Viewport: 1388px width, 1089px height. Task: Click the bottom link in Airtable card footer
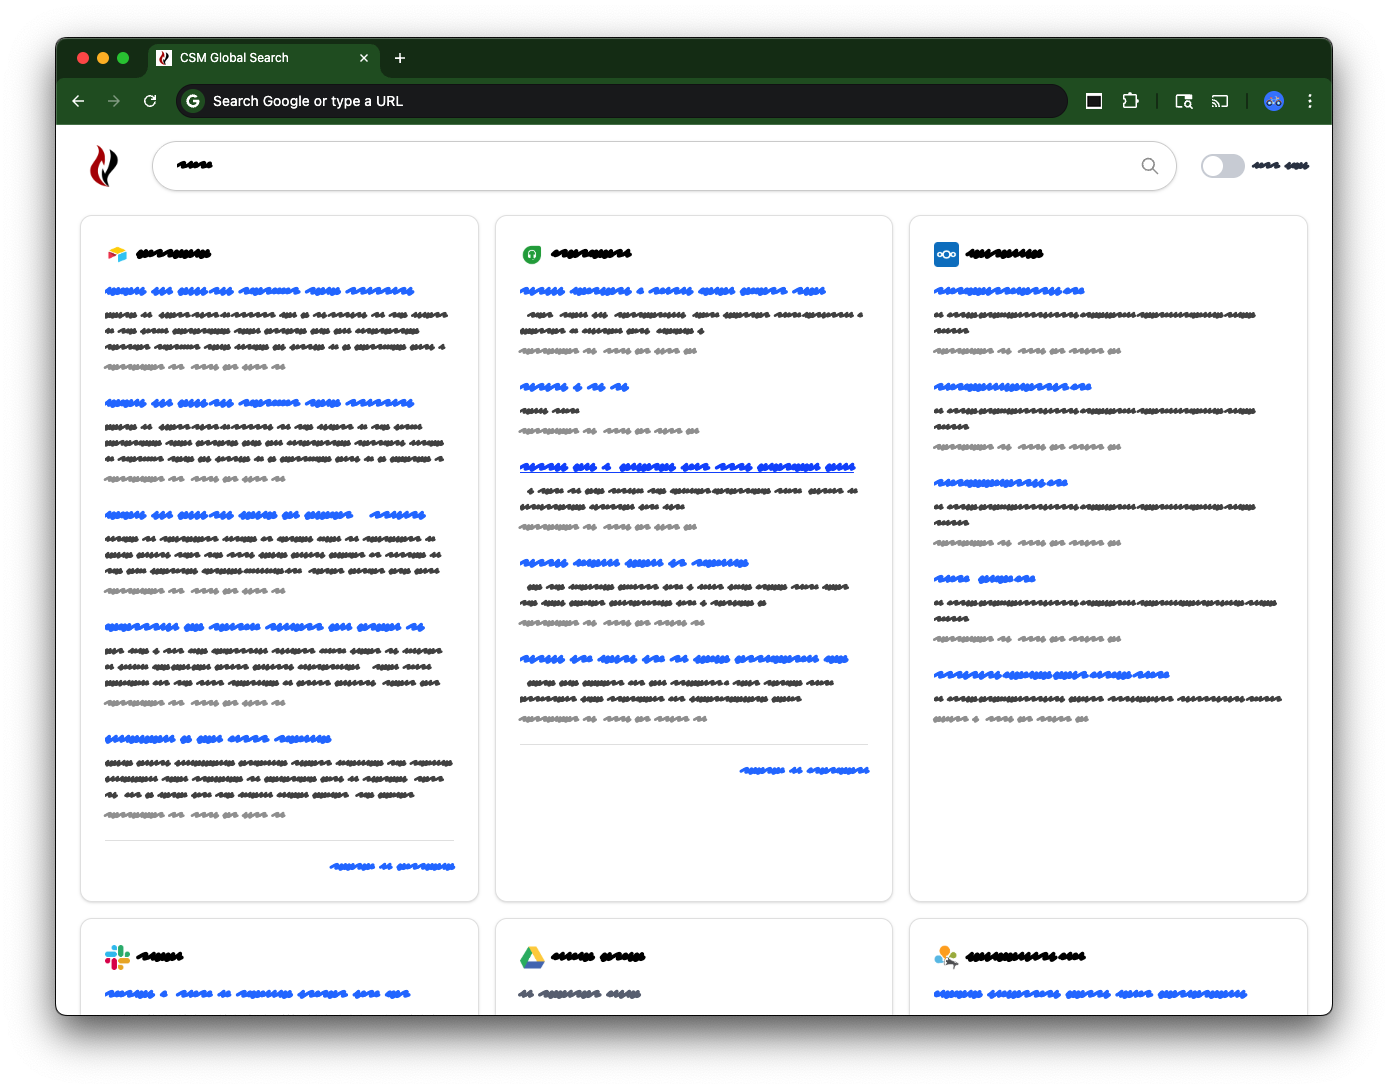[392, 866]
